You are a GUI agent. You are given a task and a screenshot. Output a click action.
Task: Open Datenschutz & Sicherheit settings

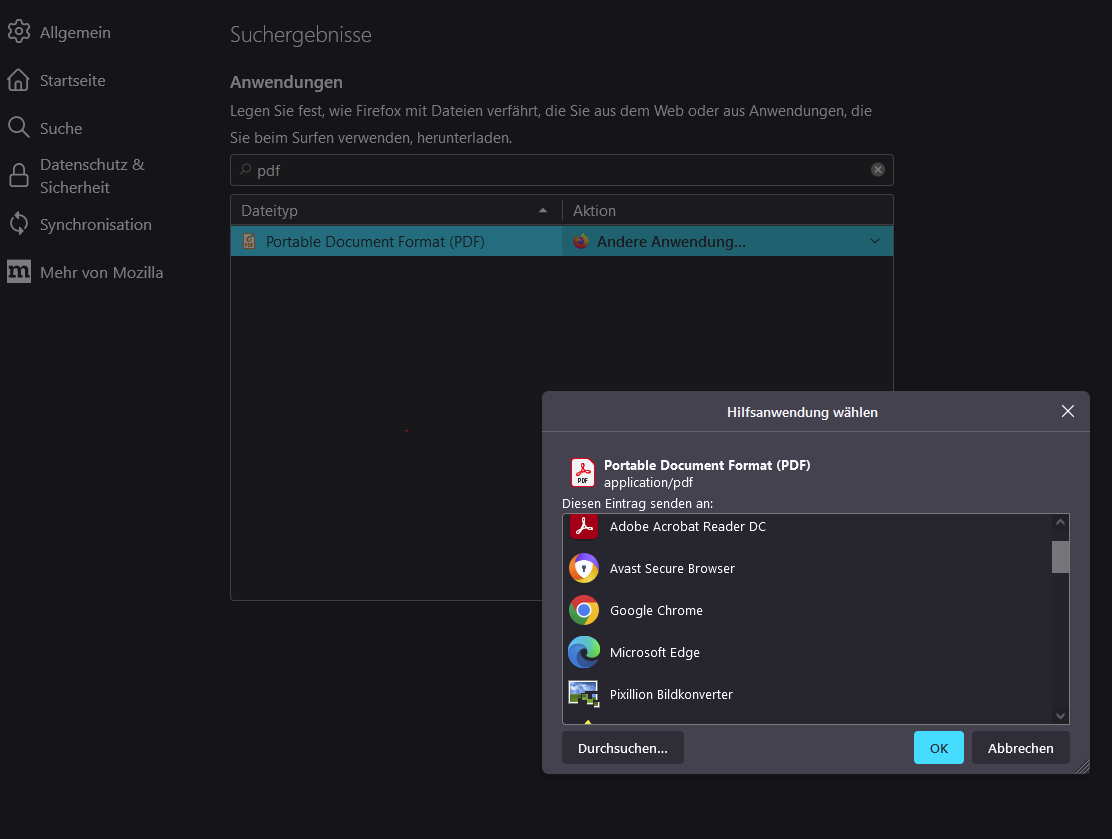click(91, 176)
